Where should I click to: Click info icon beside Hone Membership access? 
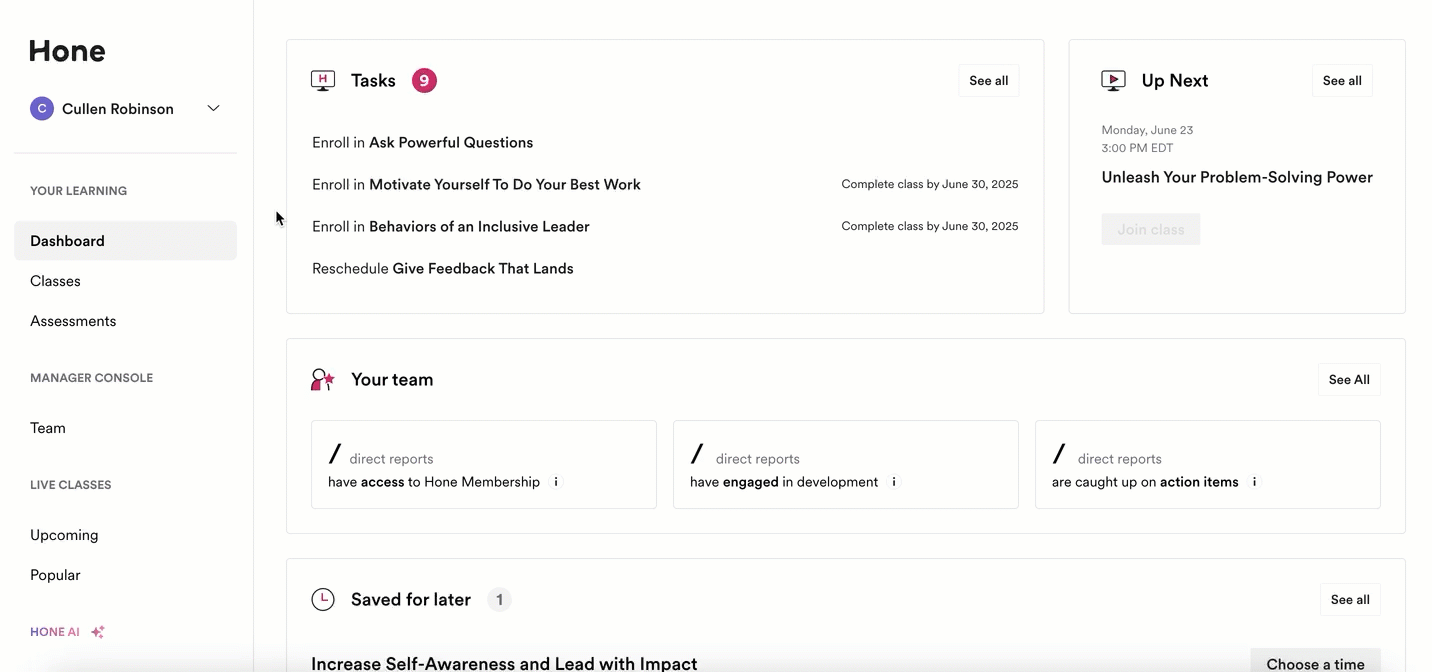tap(556, 482)
